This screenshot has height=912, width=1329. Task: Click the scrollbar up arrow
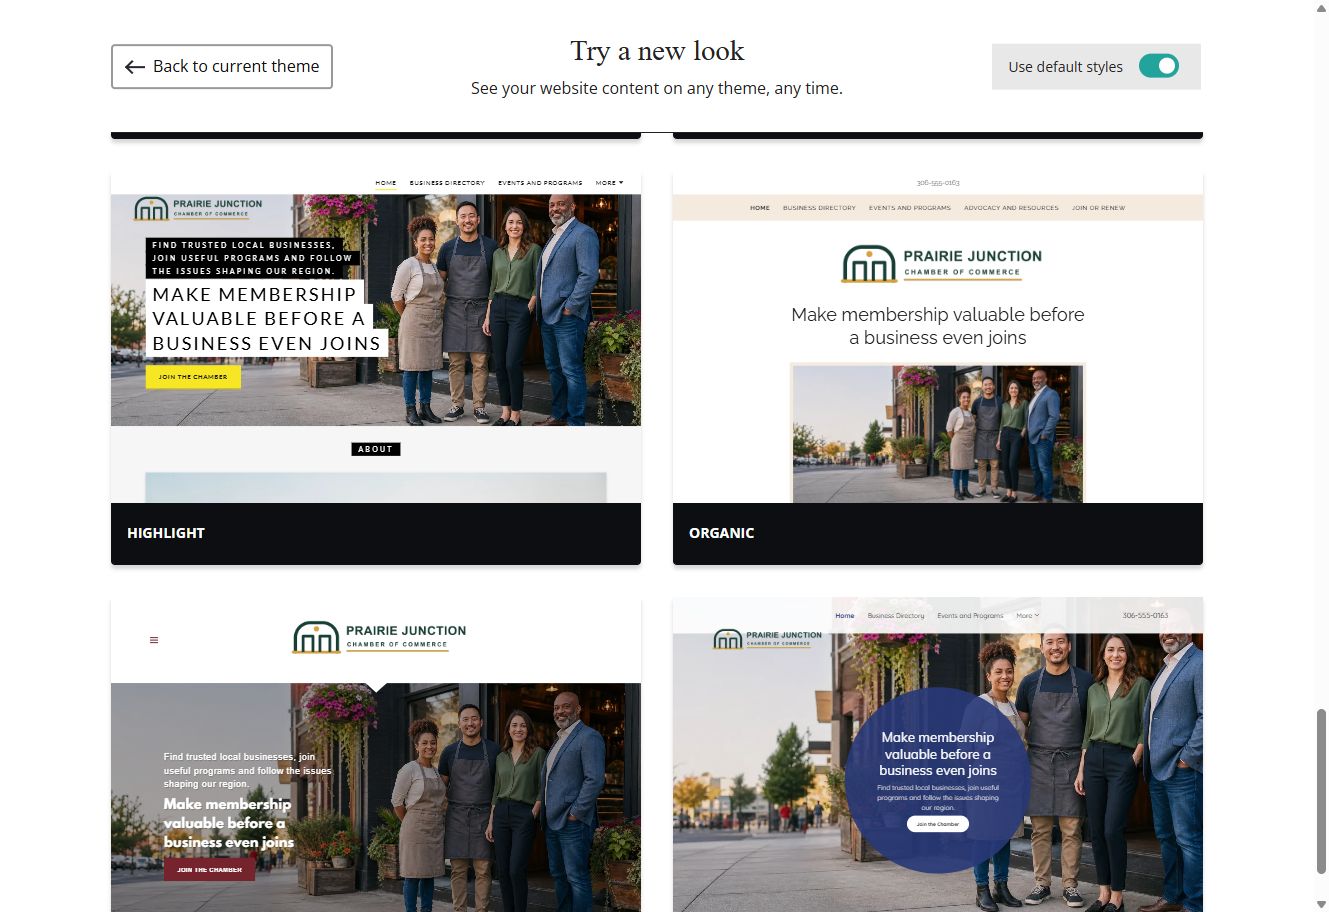pos(1321,7)
